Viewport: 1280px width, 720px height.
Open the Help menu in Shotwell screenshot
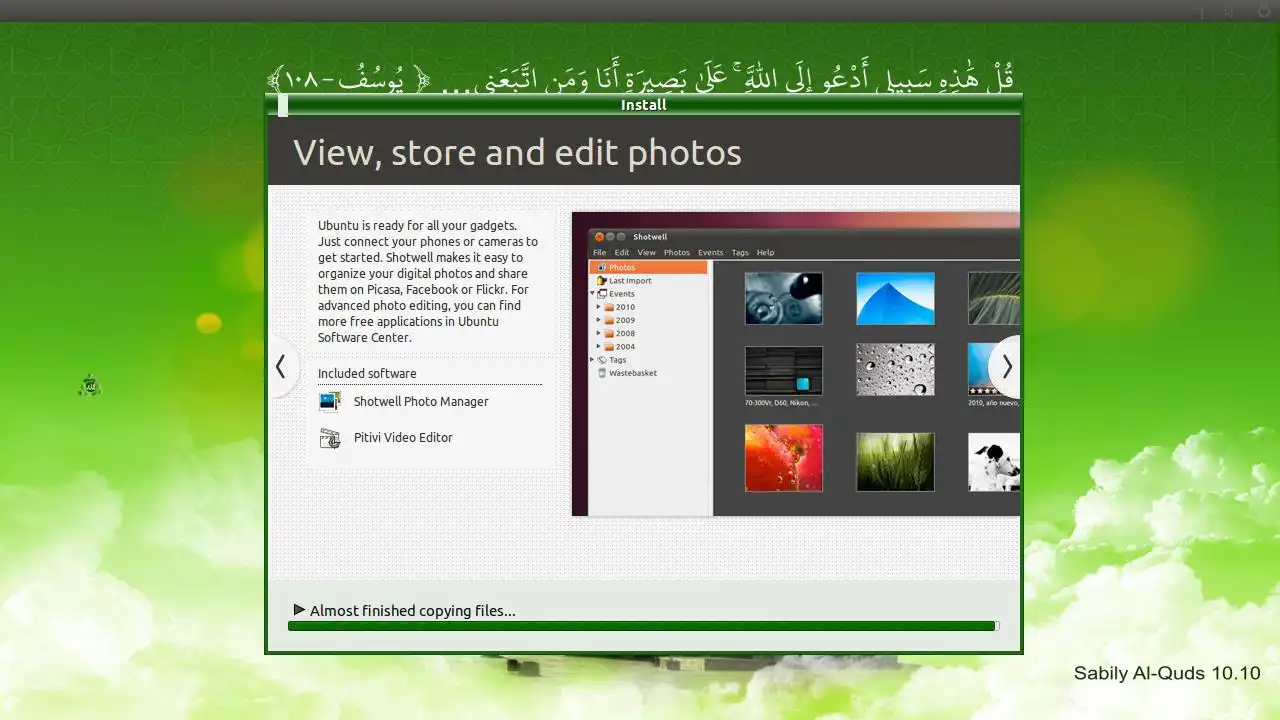(x=765, y=253)
